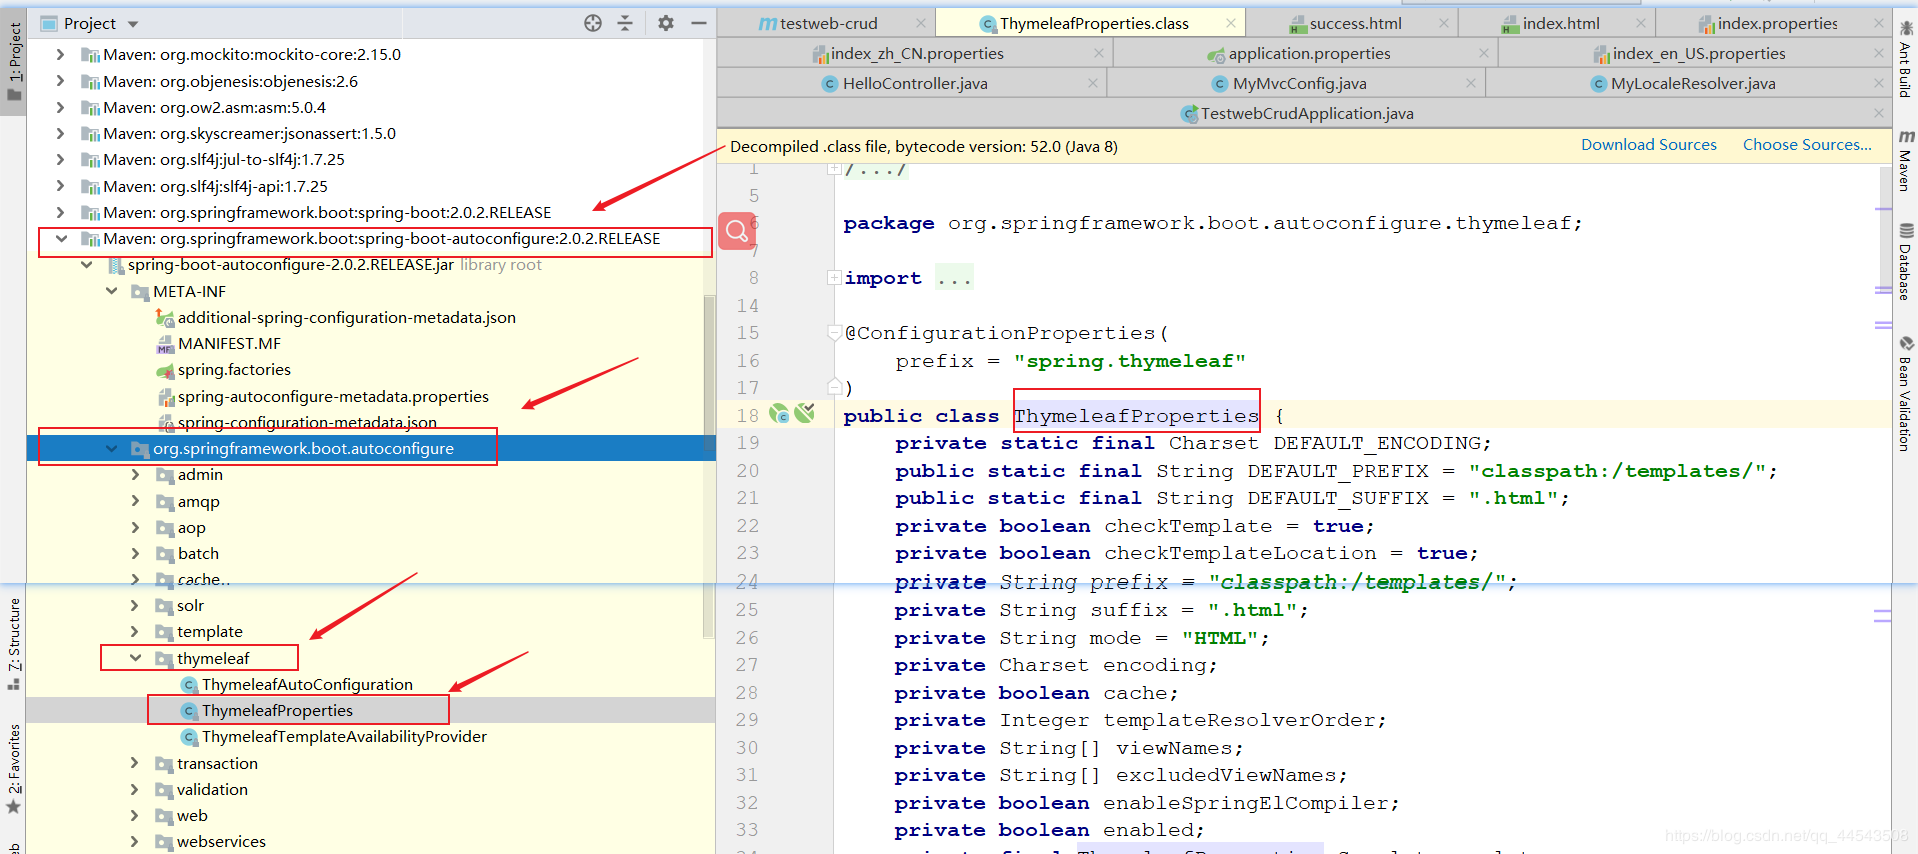Viewport: 1918px width, 854px height.
Task: Click the red search magnifier icon
Action: [737, 231]
